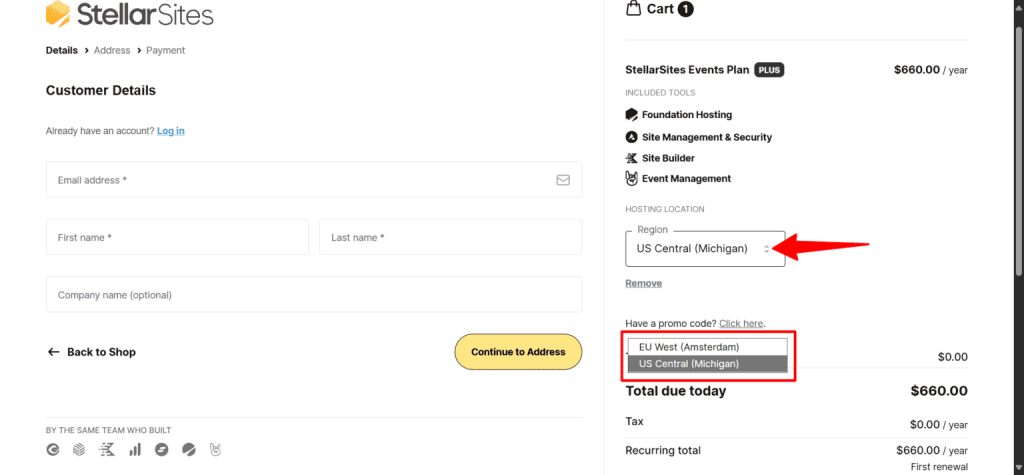Click the envelope icon in Email field
This screenshot has height=475, width=1024.
pyautogui.click(x=563, y=180)
